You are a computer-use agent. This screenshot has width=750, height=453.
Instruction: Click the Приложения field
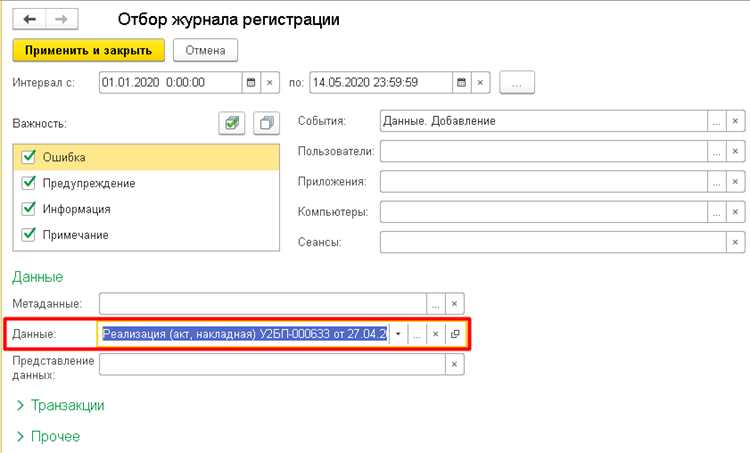543,182
